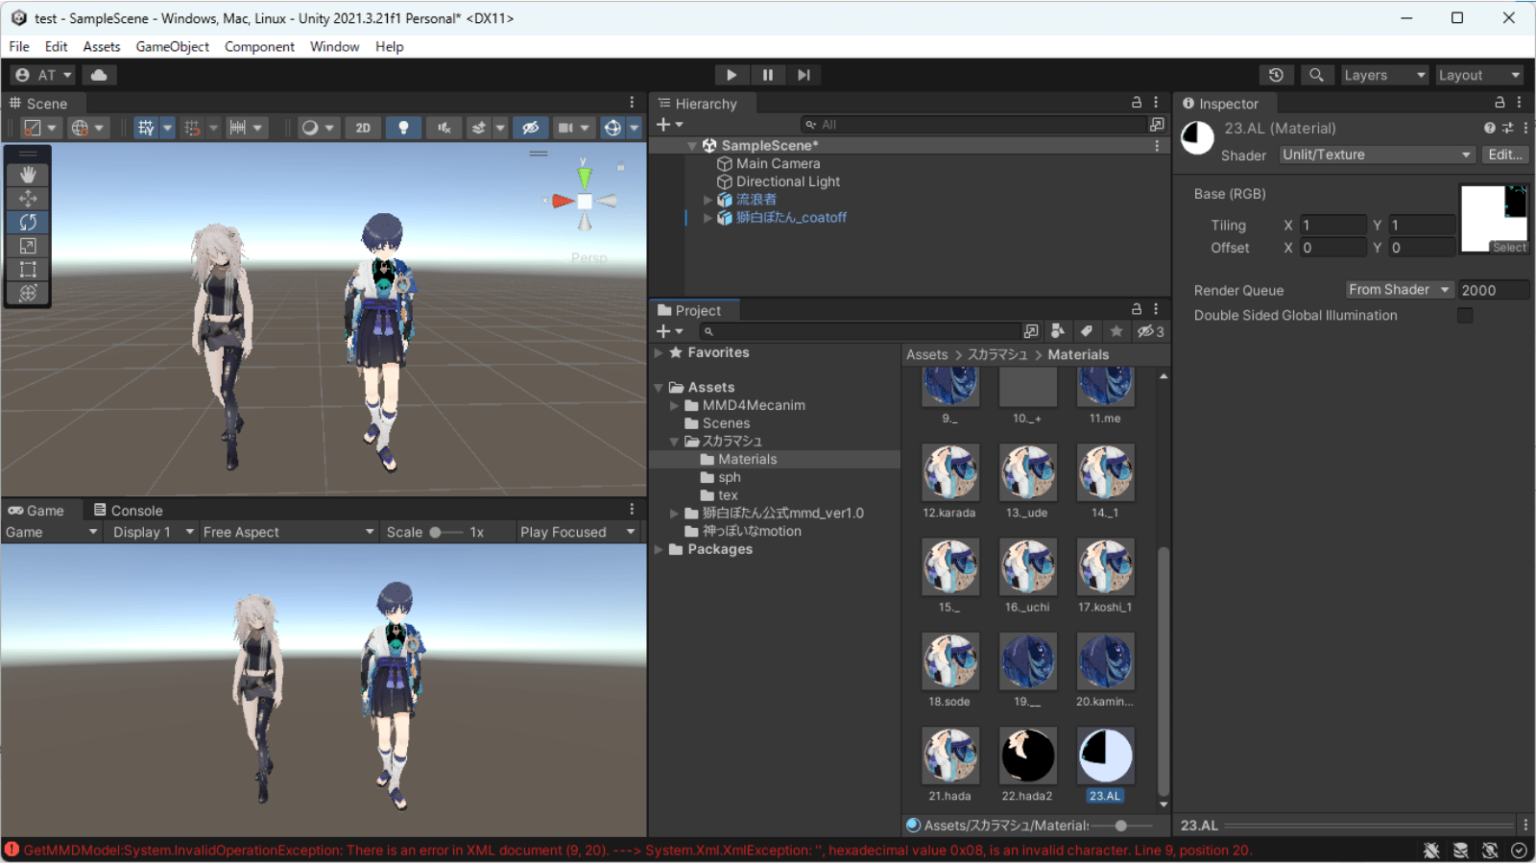Image resolution: width=1536 pixels, height=864 pixels.
Task: Enable Double Sided Global Illumination checkbox
Action: [1465, 315]
